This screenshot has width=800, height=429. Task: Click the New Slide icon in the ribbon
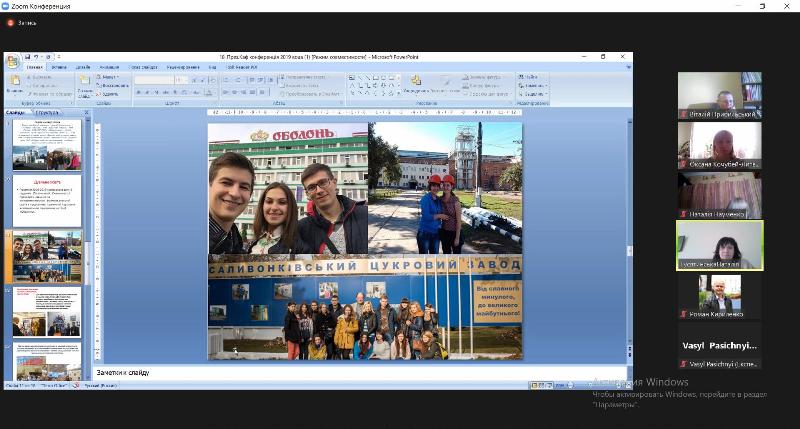[85, 82]
